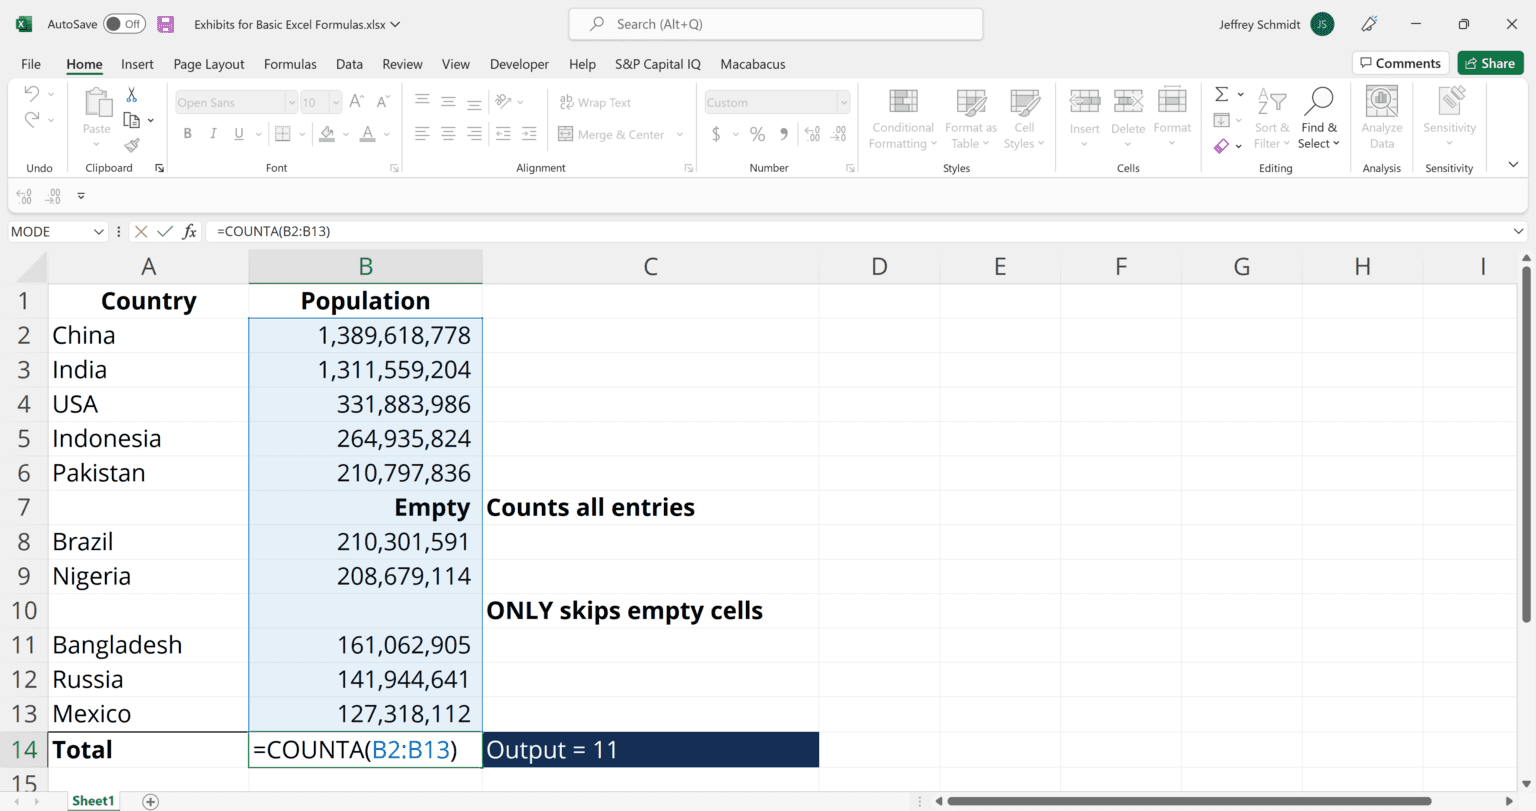Switch to the Formulas ribbon tab
The width and height of the screenshot is (1536, 811).
[290, 64]
